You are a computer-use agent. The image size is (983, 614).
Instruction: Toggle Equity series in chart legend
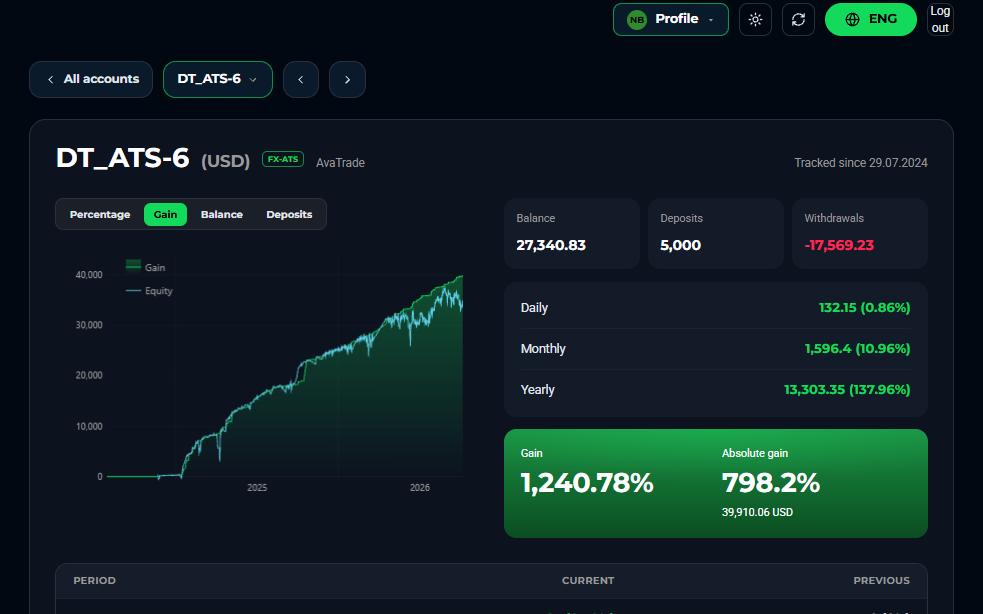[149, 291]
